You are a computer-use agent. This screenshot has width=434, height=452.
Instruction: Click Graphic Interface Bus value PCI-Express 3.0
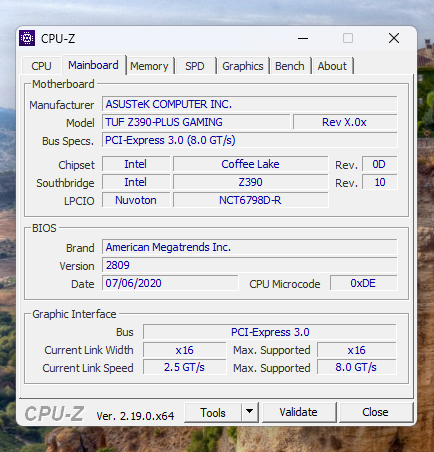click(x=270, y=332)
